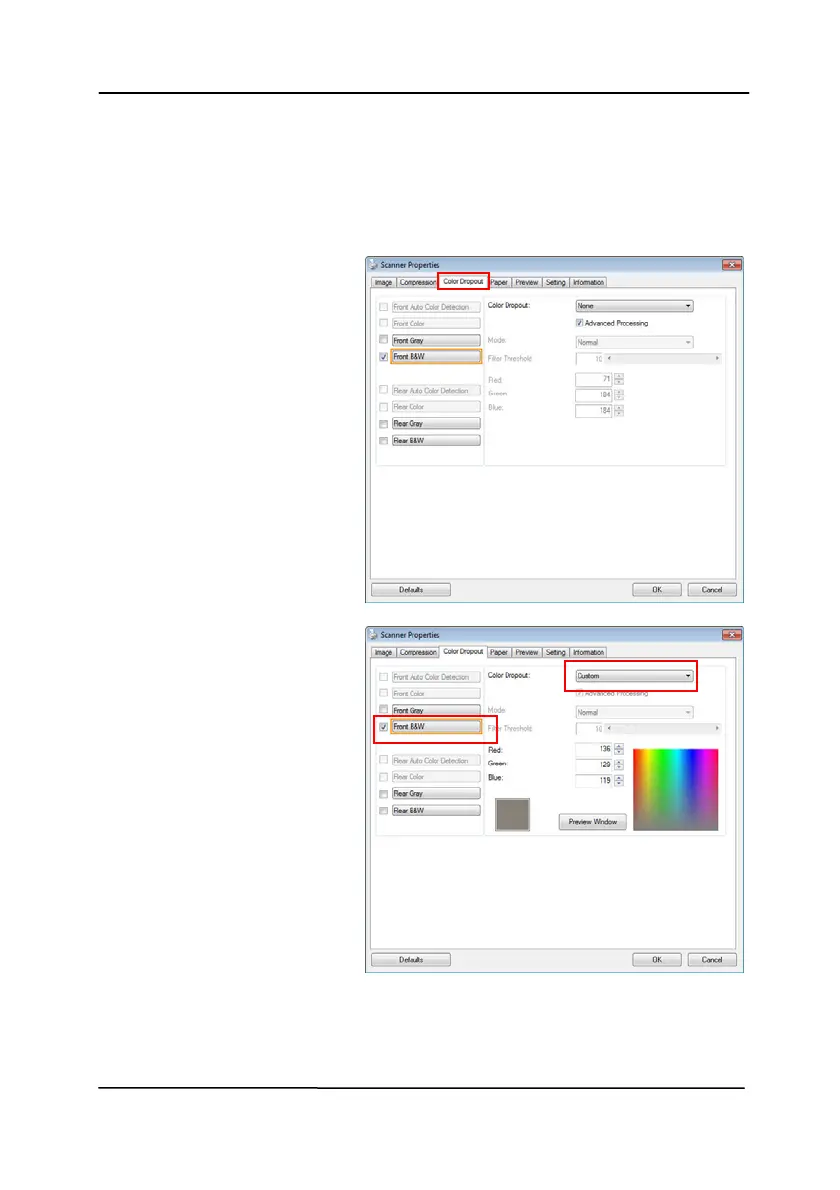Image resolution: width=840 pixels, height=1190 pixels.
Task: Open the Setting tab in the lower dialog
Action: 555,652
